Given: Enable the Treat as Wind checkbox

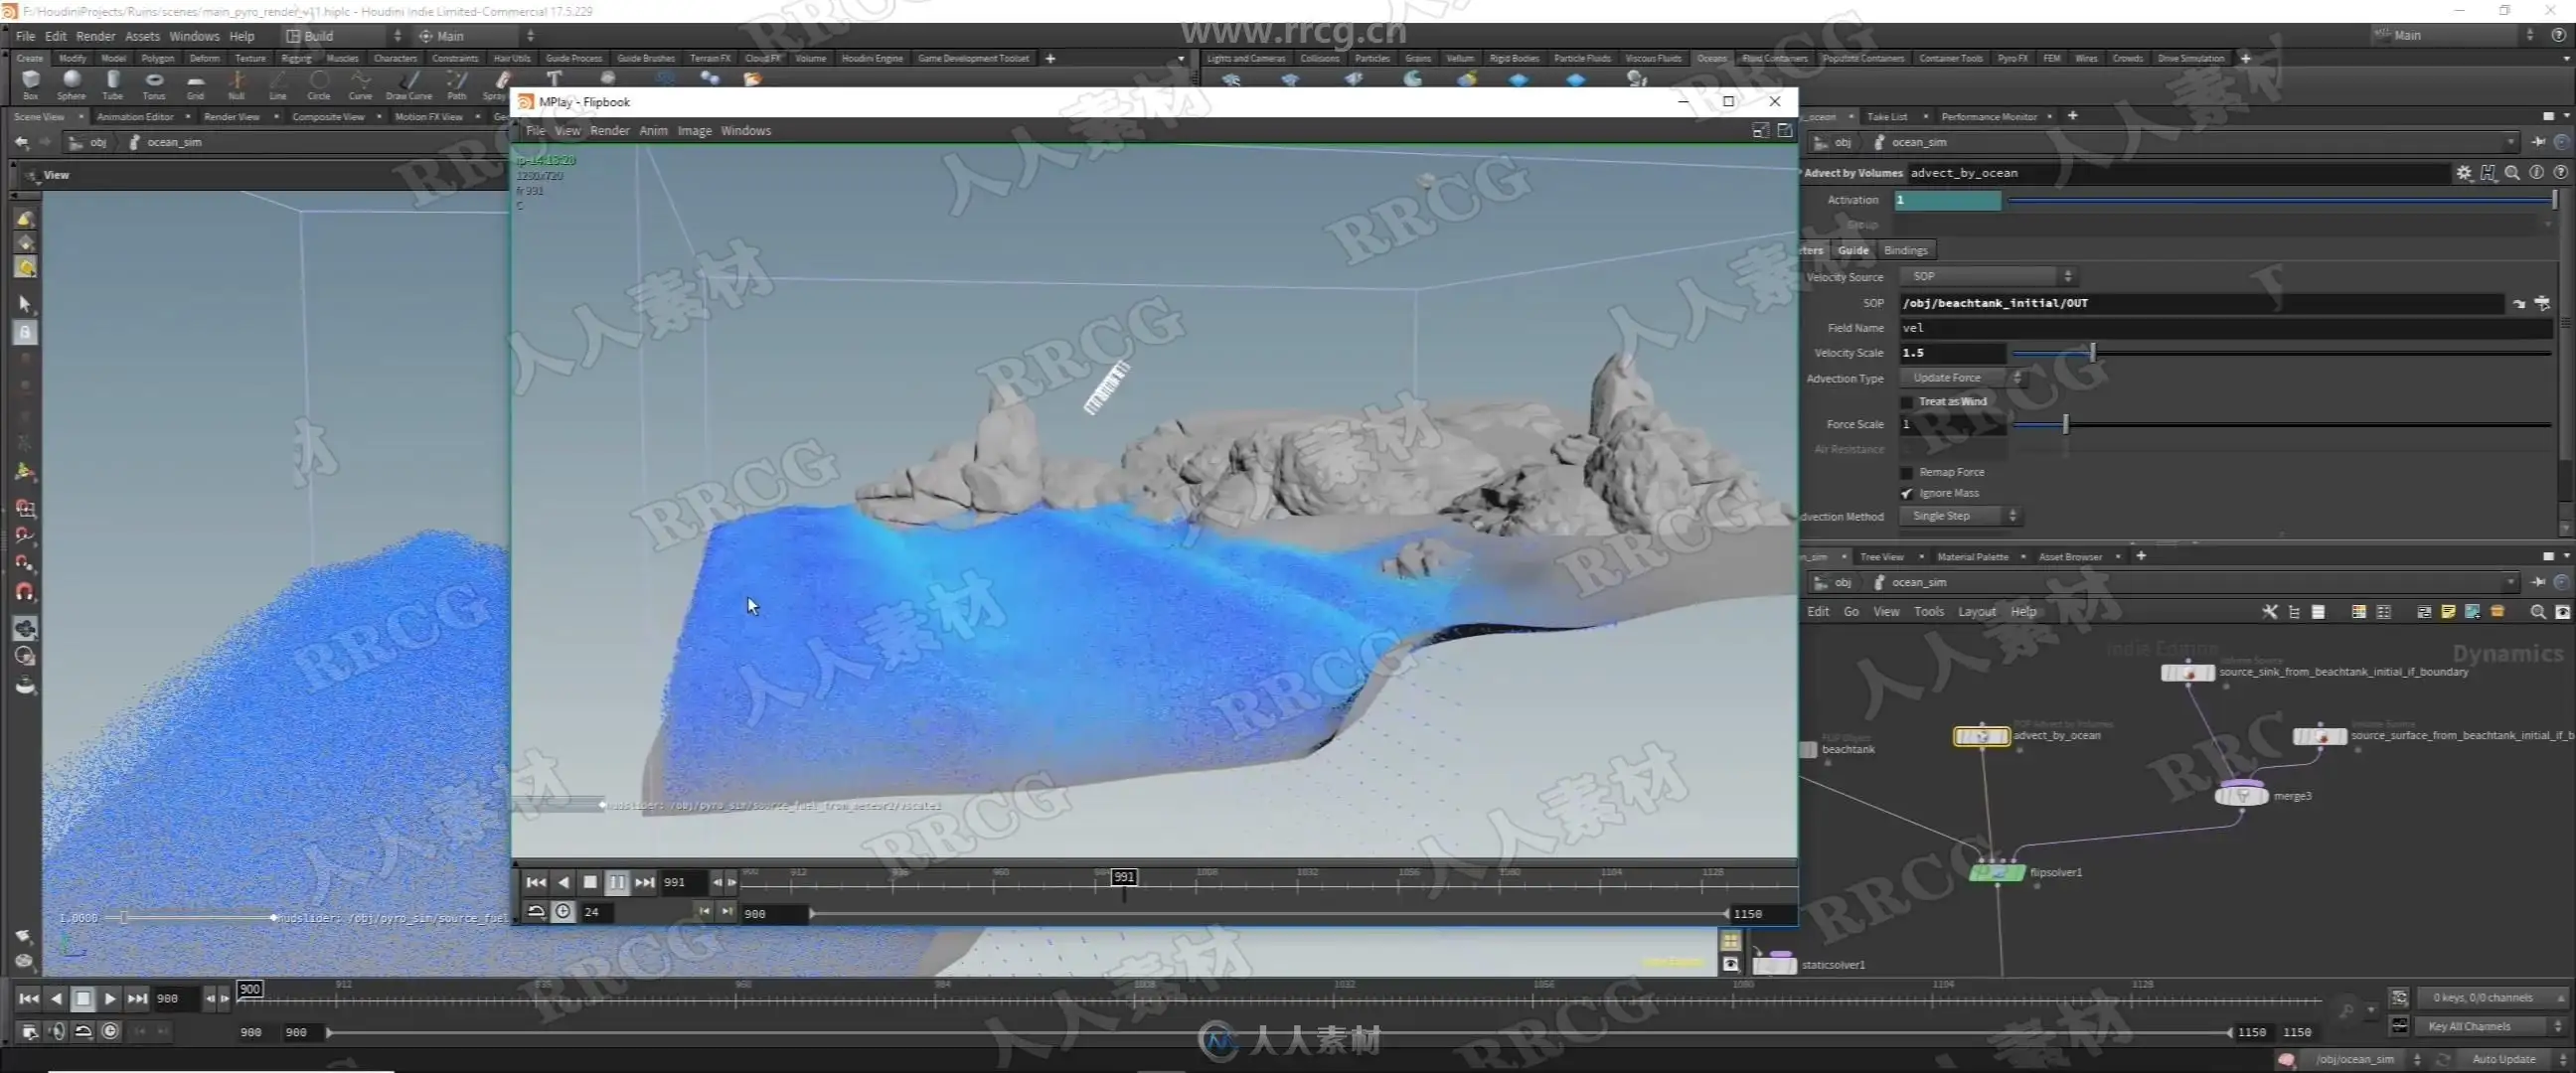Looking at the screenshot, I should (x=1906, y=402).
